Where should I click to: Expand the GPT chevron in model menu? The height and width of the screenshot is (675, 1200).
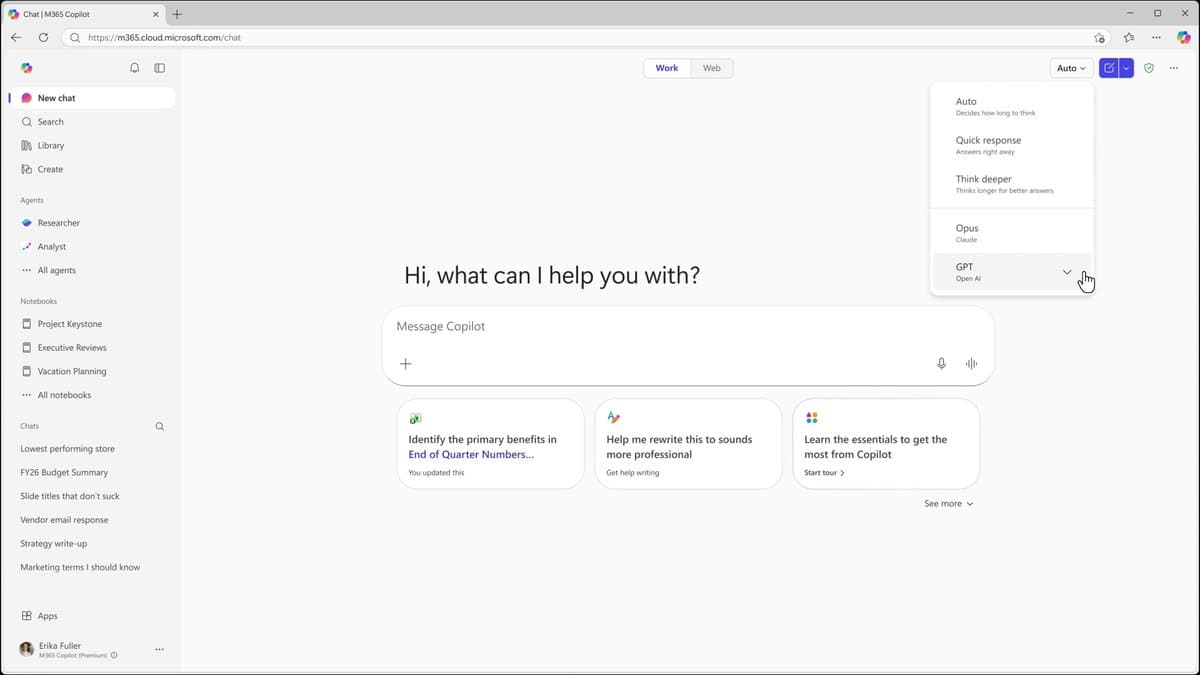(x=1067, y=272)
